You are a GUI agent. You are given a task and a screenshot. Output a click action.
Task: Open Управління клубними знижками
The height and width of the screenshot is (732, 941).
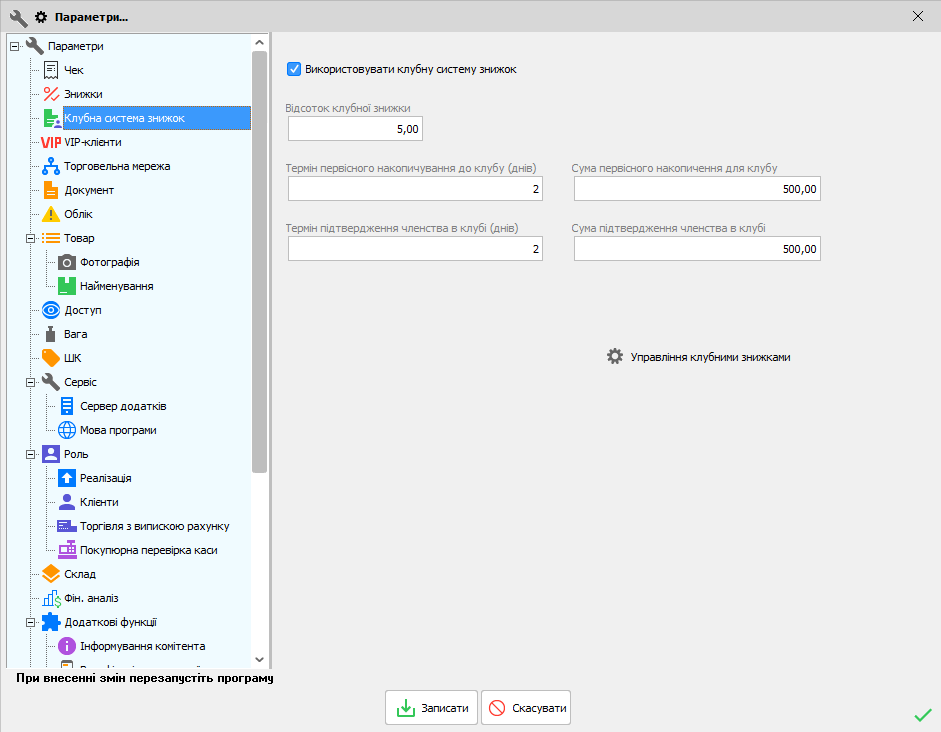699,357
